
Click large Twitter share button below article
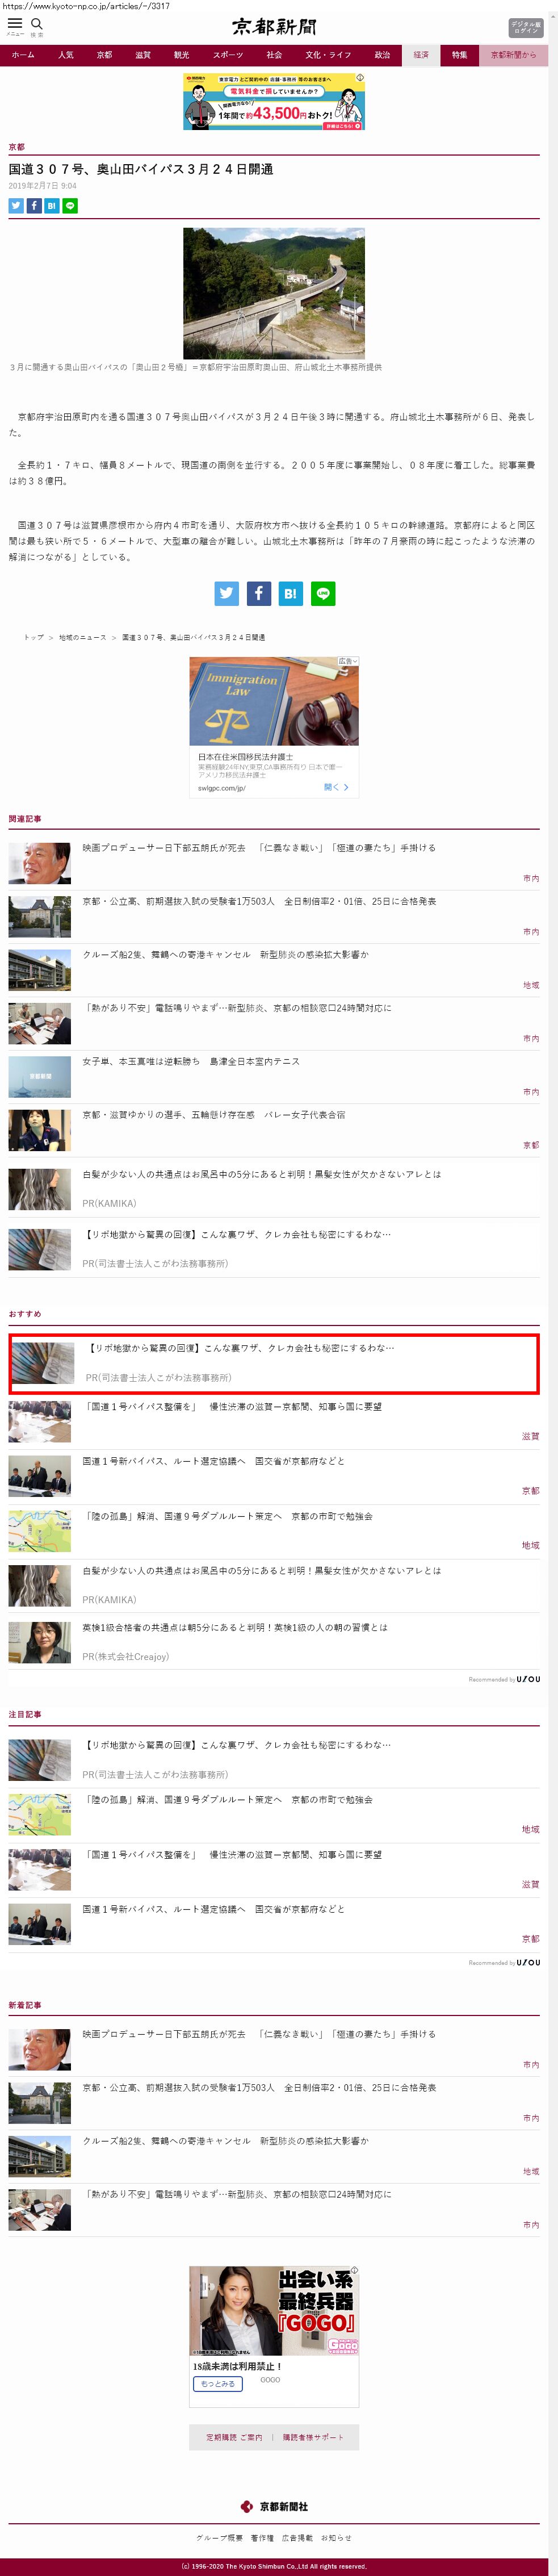coord(226,593)
